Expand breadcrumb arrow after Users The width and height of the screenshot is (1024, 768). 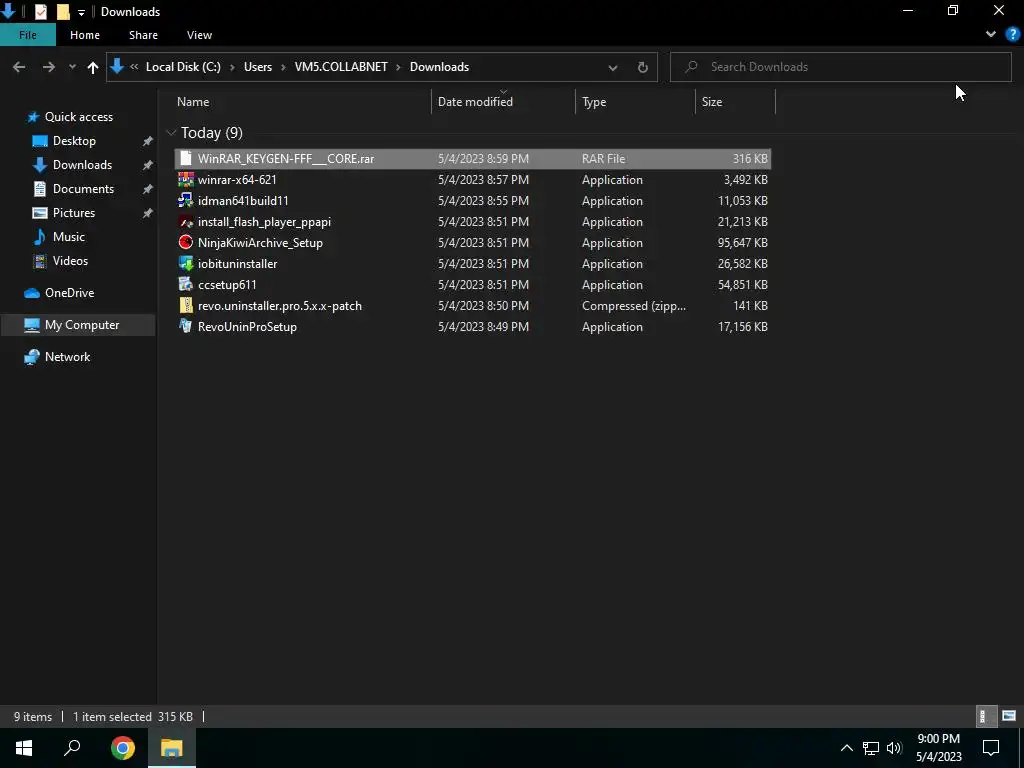(x=283, y=67)
